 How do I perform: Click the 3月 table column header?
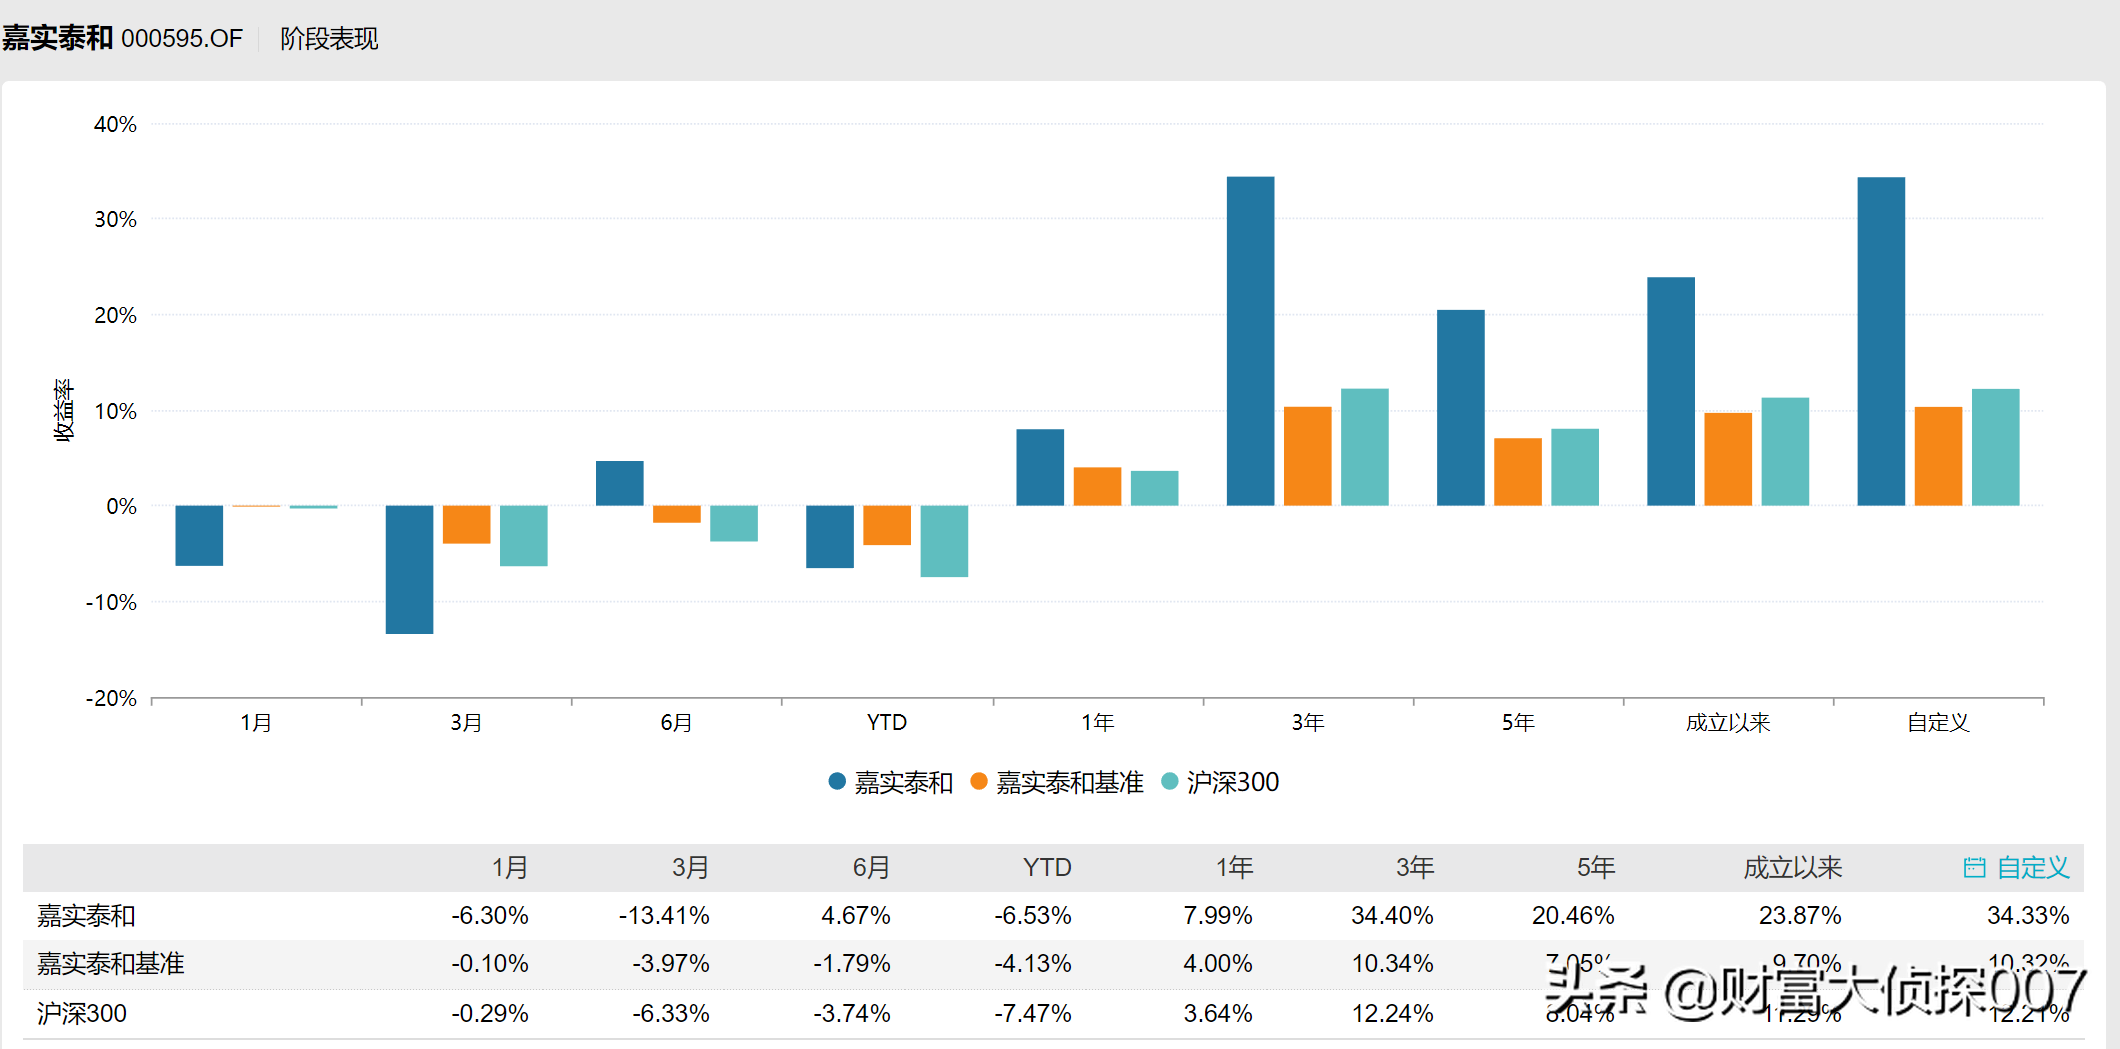[x=691, y=867]
